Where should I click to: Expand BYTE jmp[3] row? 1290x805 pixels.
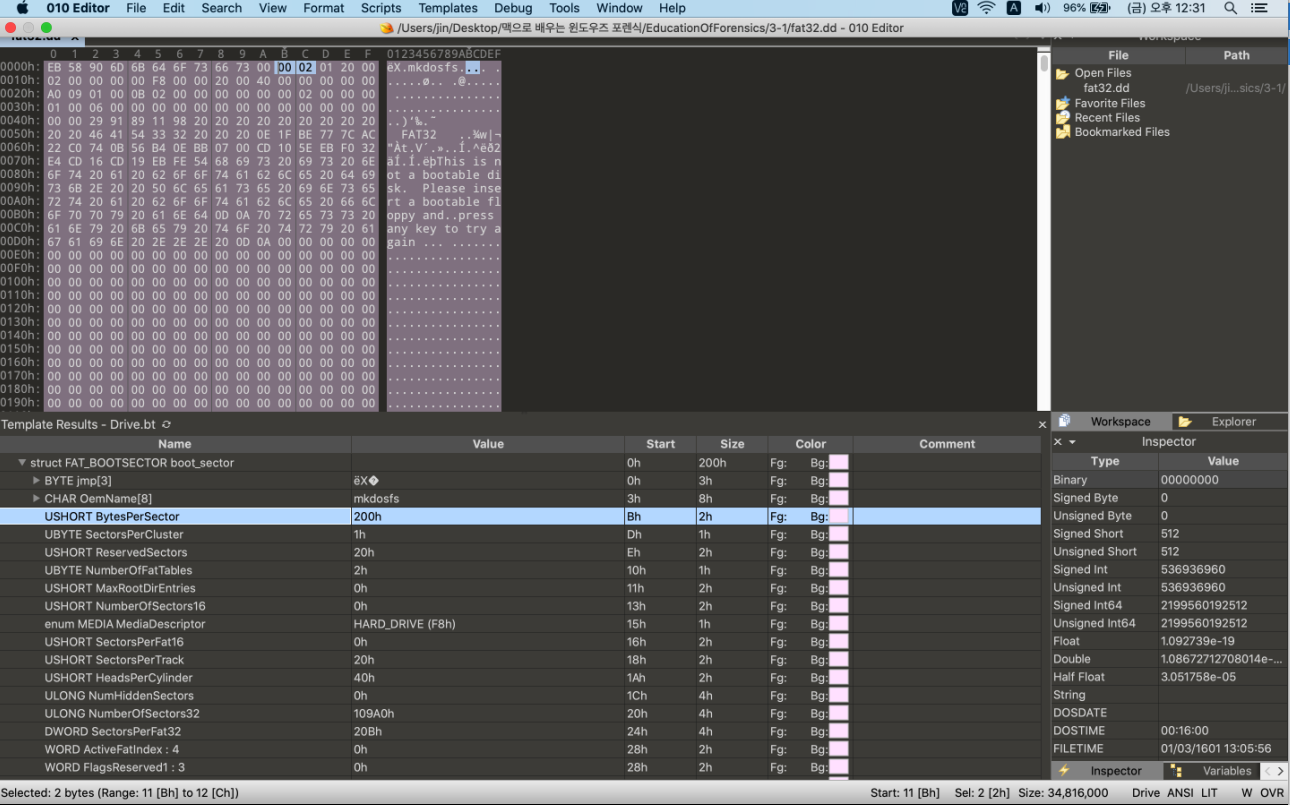[x=37, y=481]
